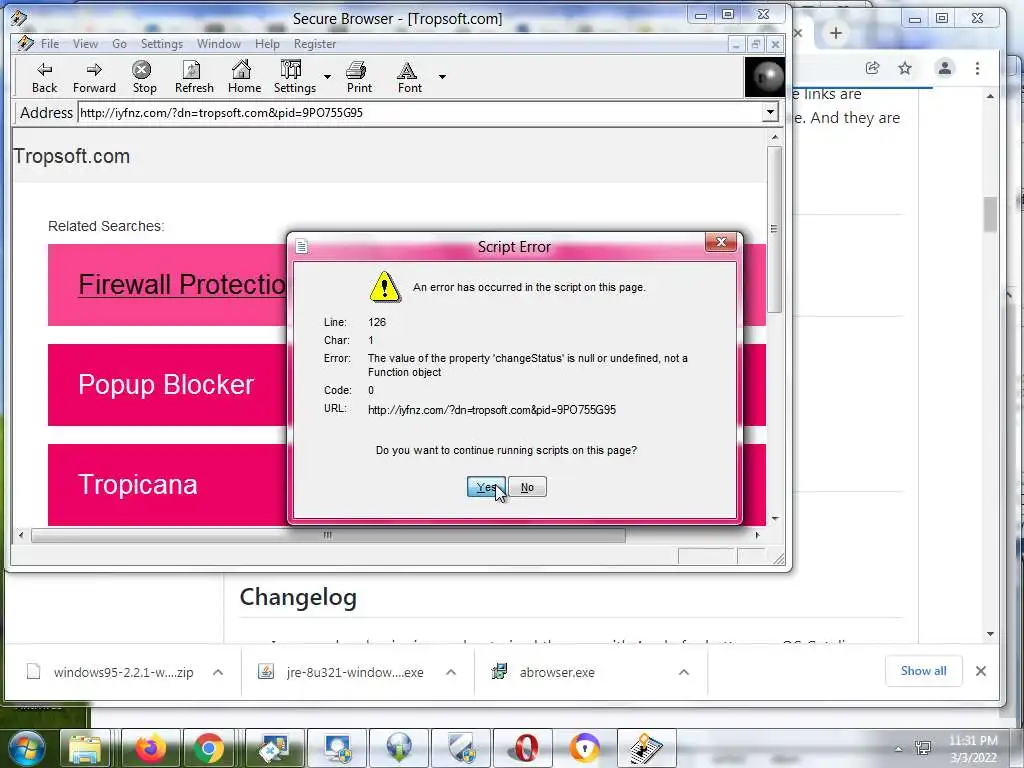Open the File menu
Screen dimensions: 1024x768
click(50, 44)
